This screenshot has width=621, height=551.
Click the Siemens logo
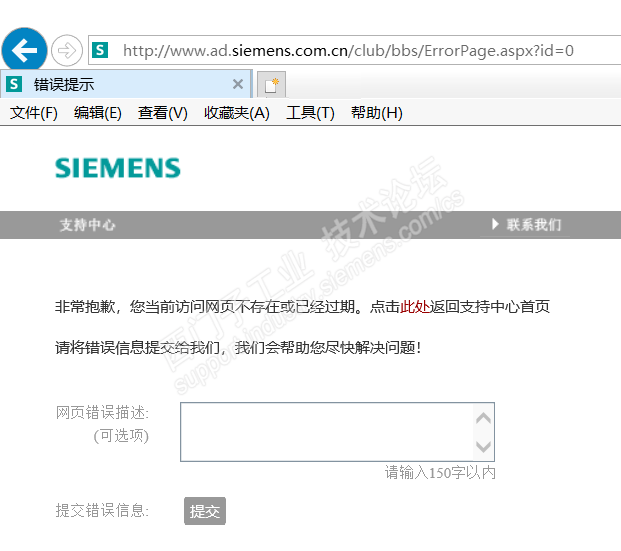[x=118, y=167]
